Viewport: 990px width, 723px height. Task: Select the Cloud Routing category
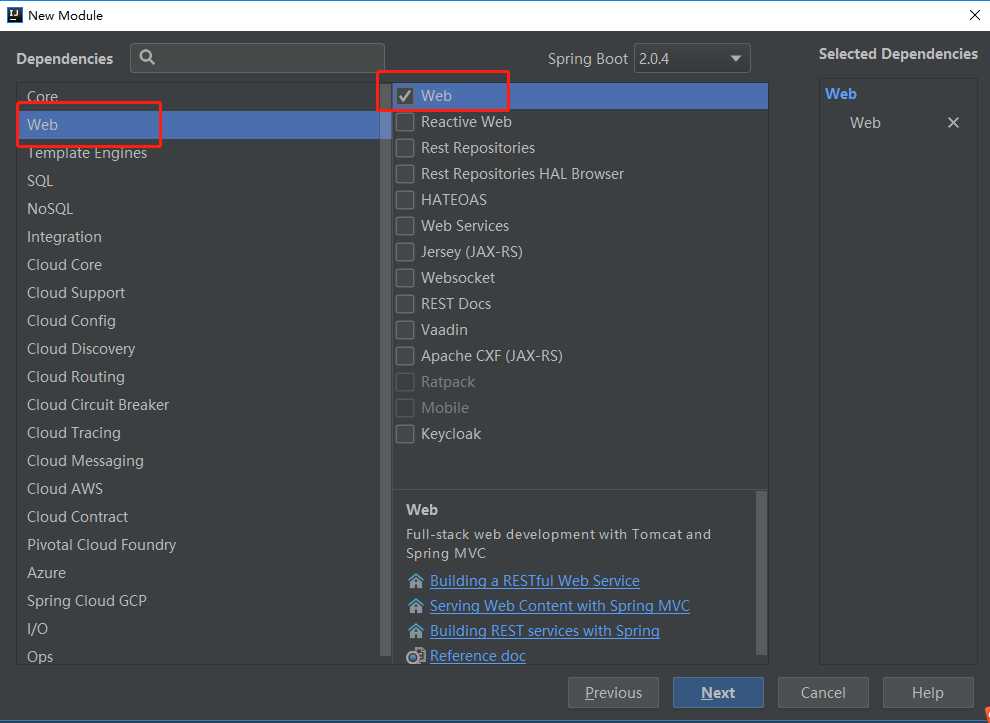pos(198,377)
